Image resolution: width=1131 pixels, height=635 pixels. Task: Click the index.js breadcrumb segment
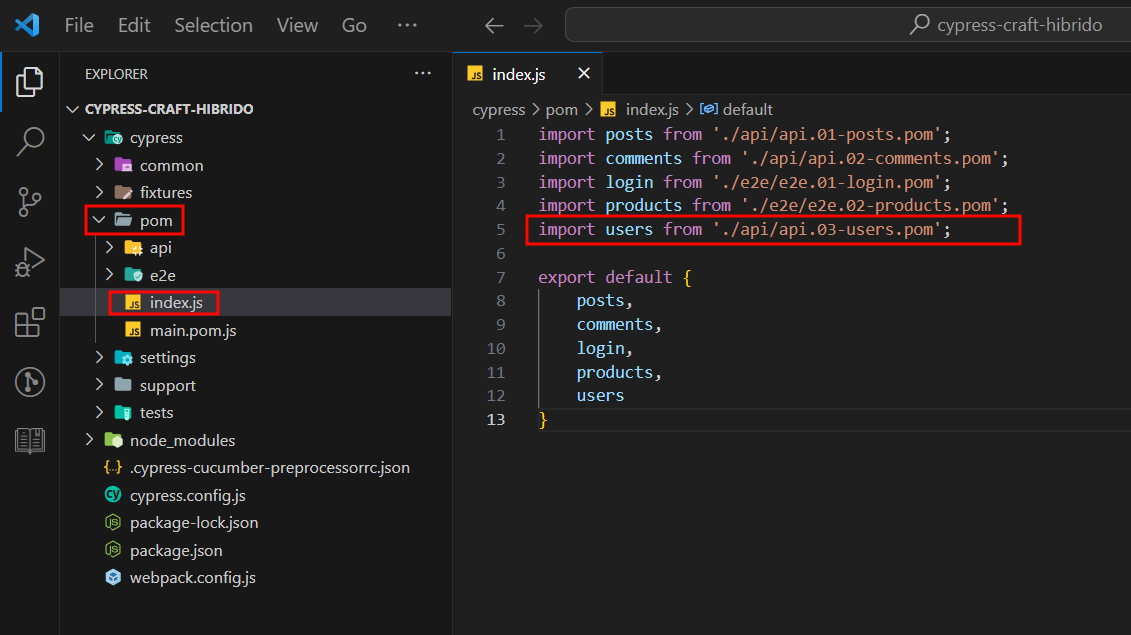[x=652, y=110]
